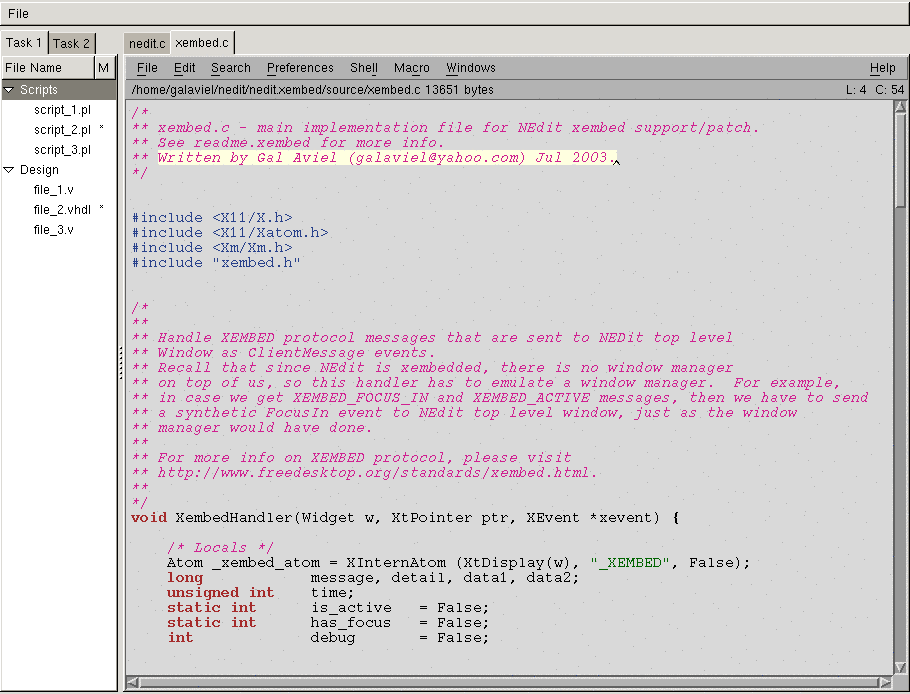Collapse the Scripts tree group
The width and height of the screenshot is (910, 694).
coord(9,90)
